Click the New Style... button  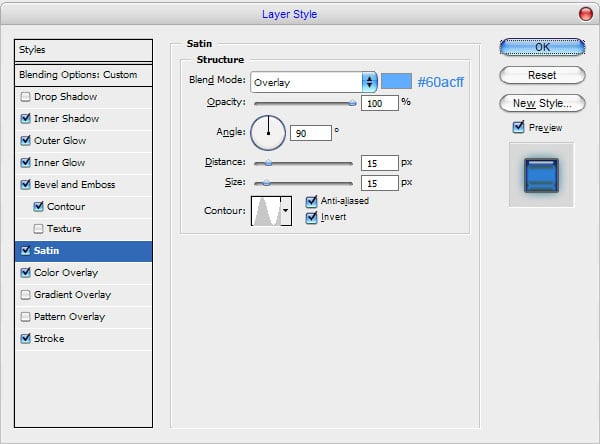click(x=541, y=103)
